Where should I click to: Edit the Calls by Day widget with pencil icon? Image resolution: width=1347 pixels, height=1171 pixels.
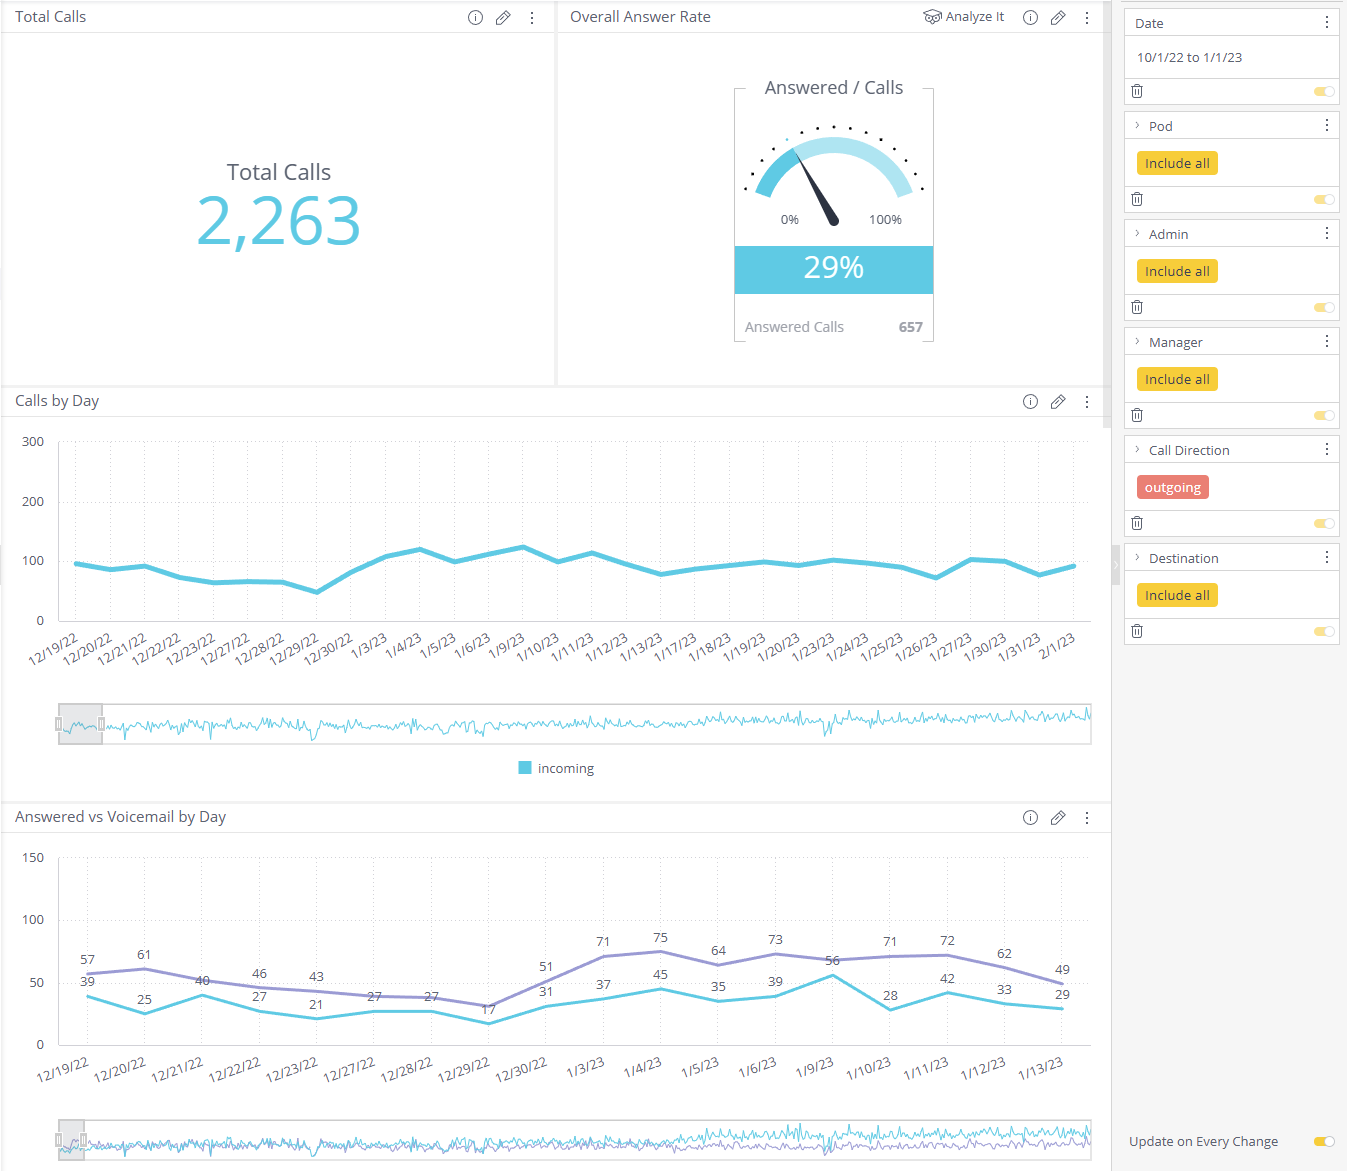1058,401
